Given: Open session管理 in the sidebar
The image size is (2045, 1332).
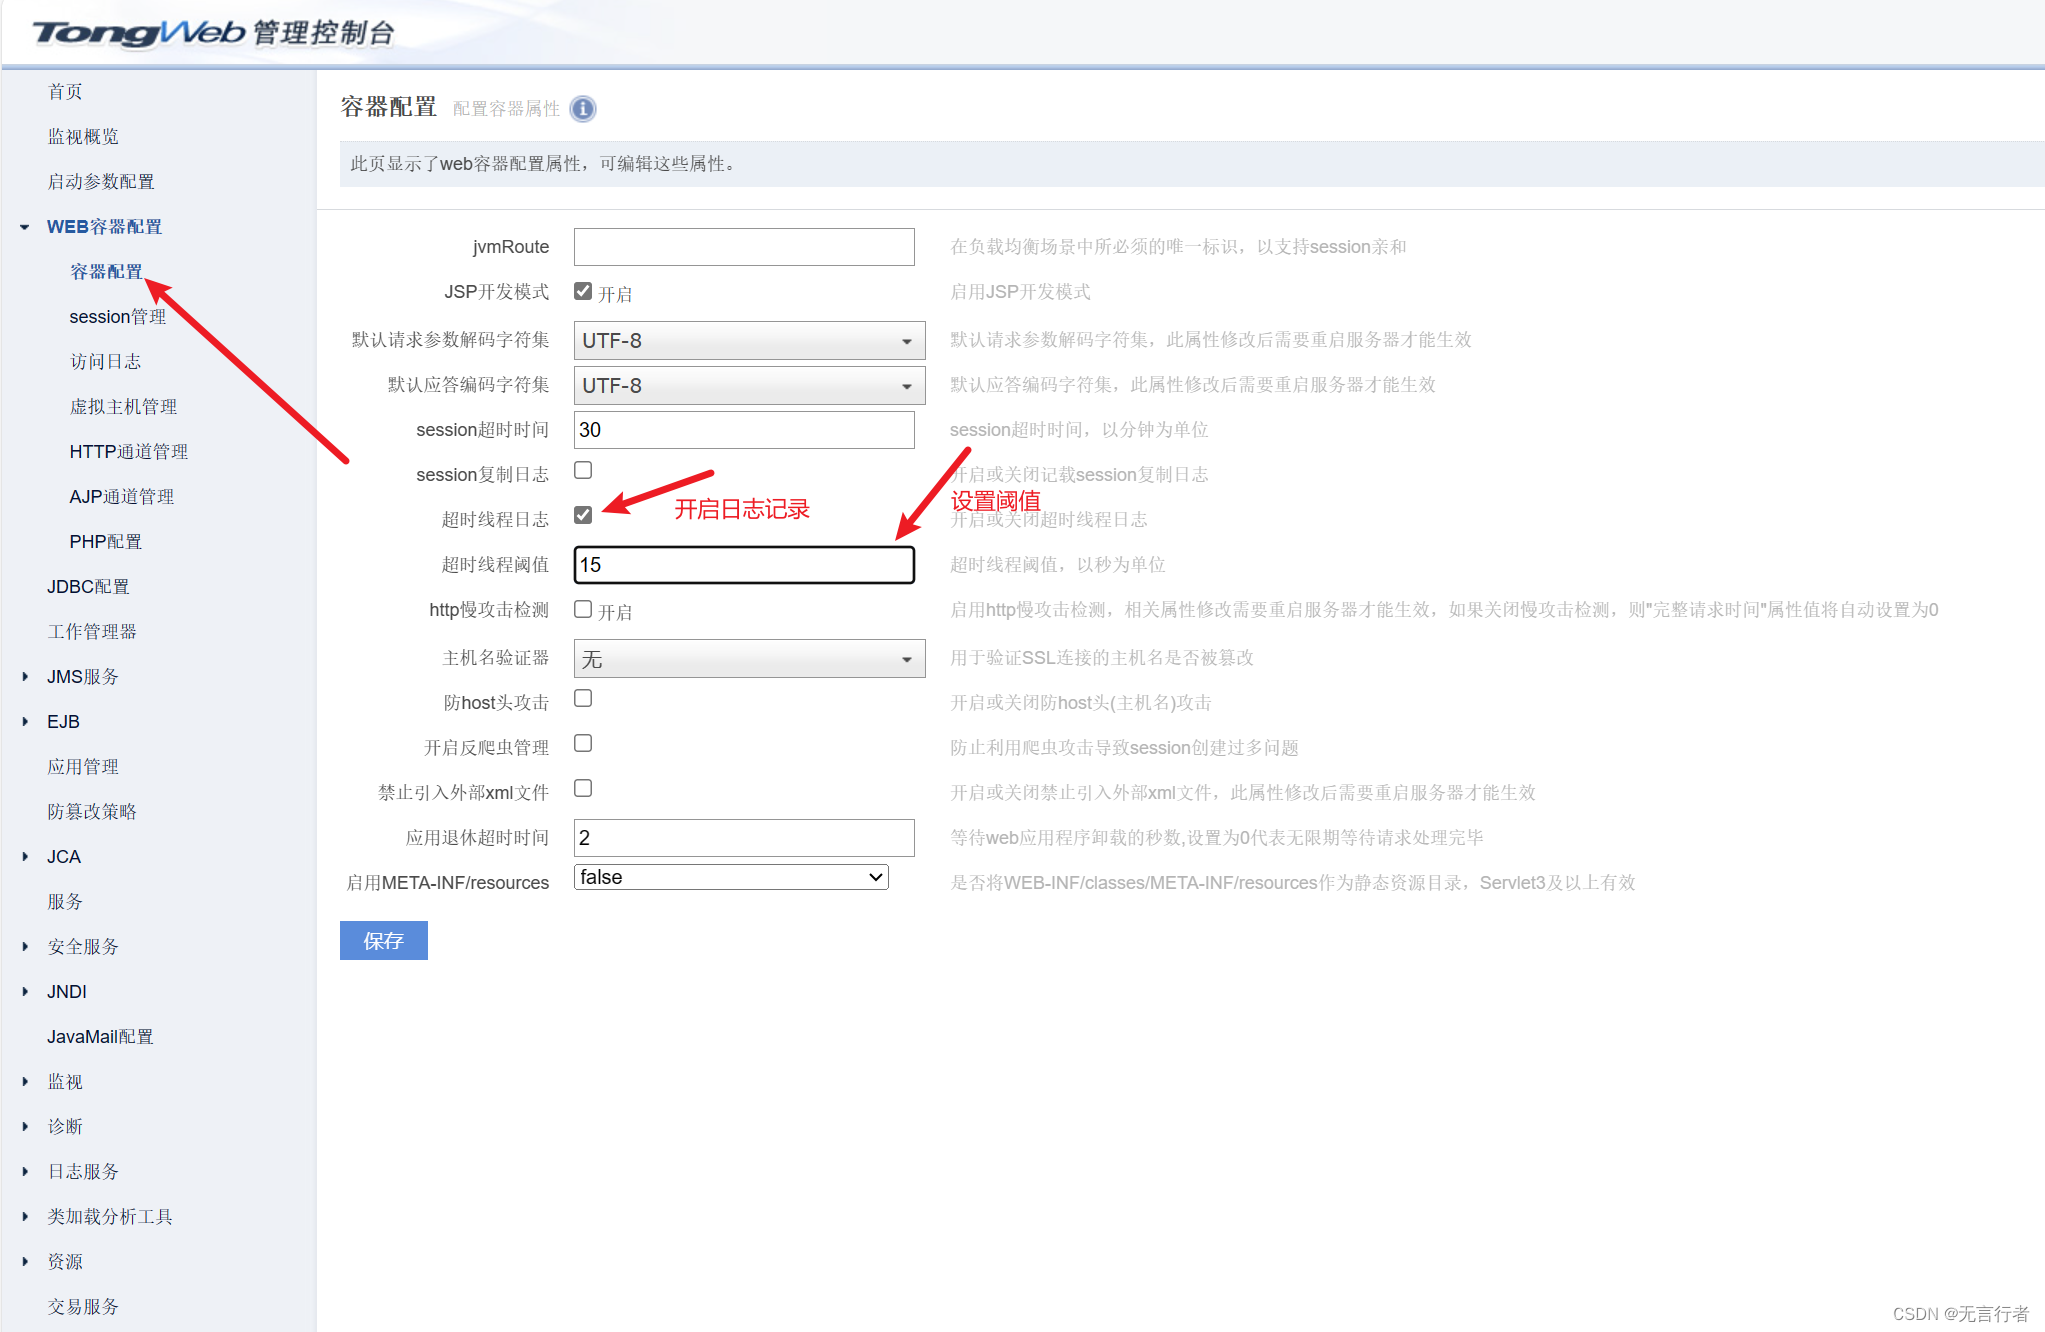Looking at the screenshot, I should pos(117,317).
